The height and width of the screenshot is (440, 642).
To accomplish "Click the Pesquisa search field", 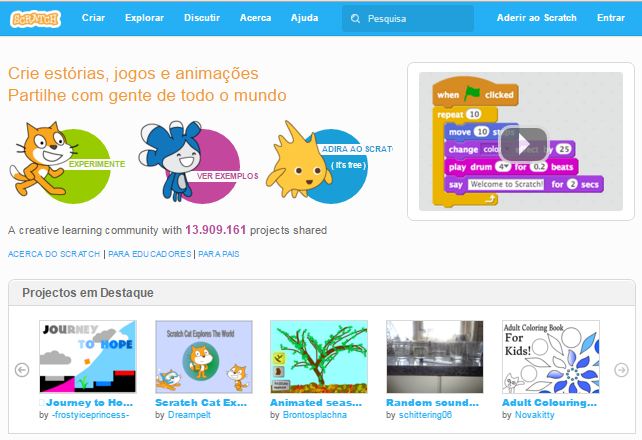I will click(415, 18).
